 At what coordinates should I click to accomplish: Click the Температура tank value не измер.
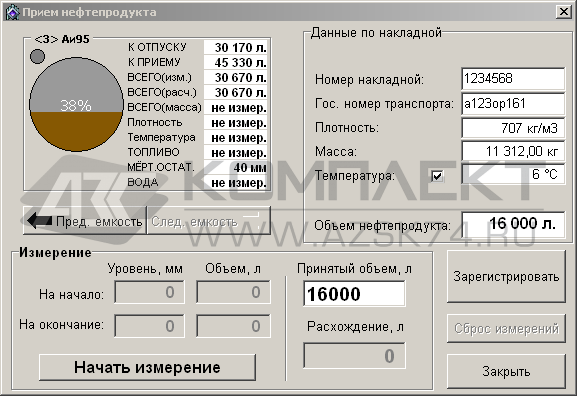tap(236, 138)
